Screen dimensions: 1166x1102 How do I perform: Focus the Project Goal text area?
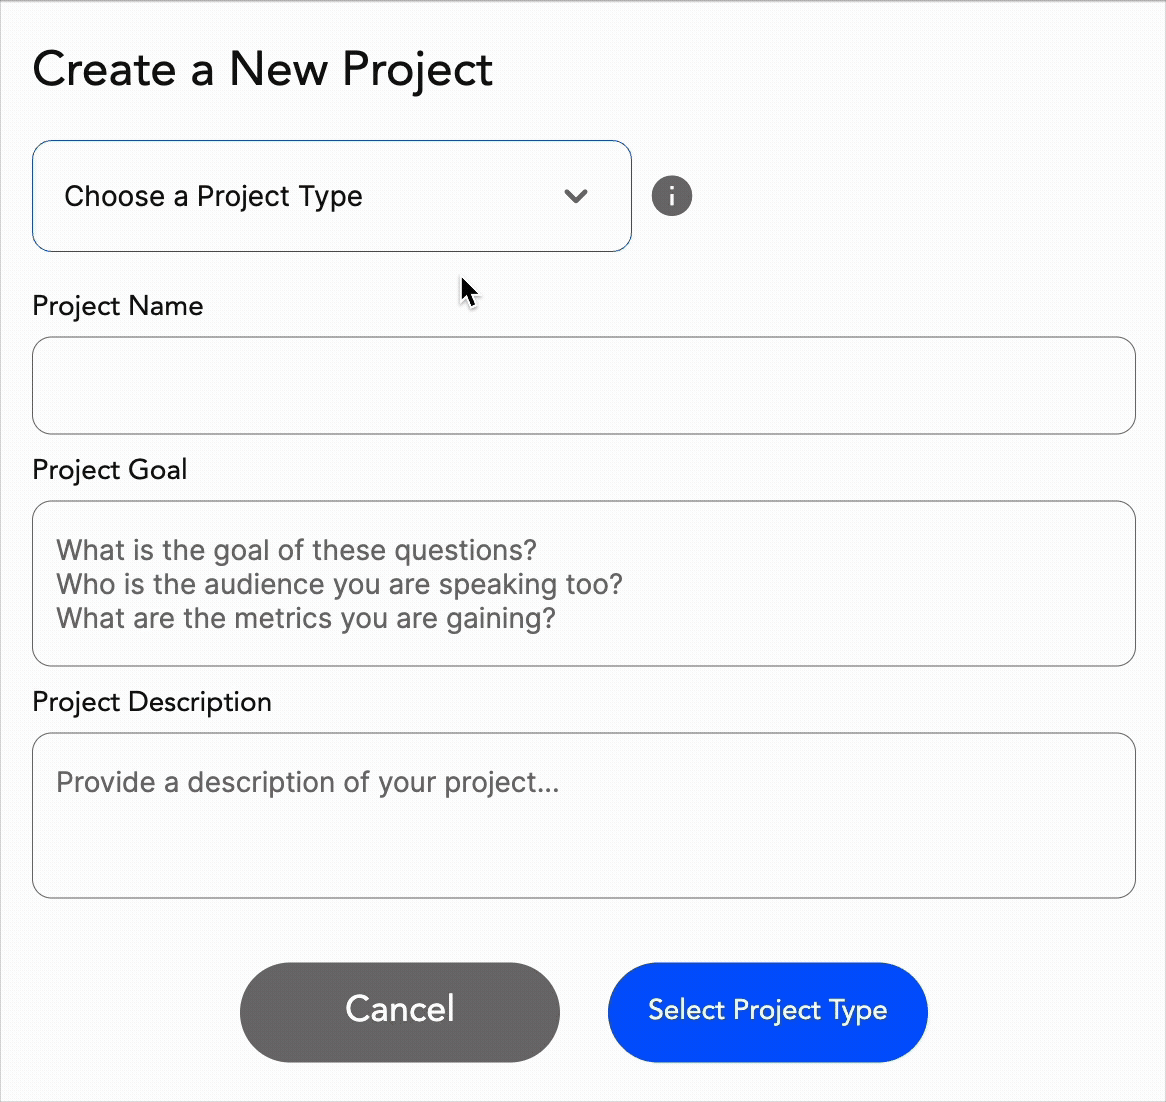click(x=584, y=584)
